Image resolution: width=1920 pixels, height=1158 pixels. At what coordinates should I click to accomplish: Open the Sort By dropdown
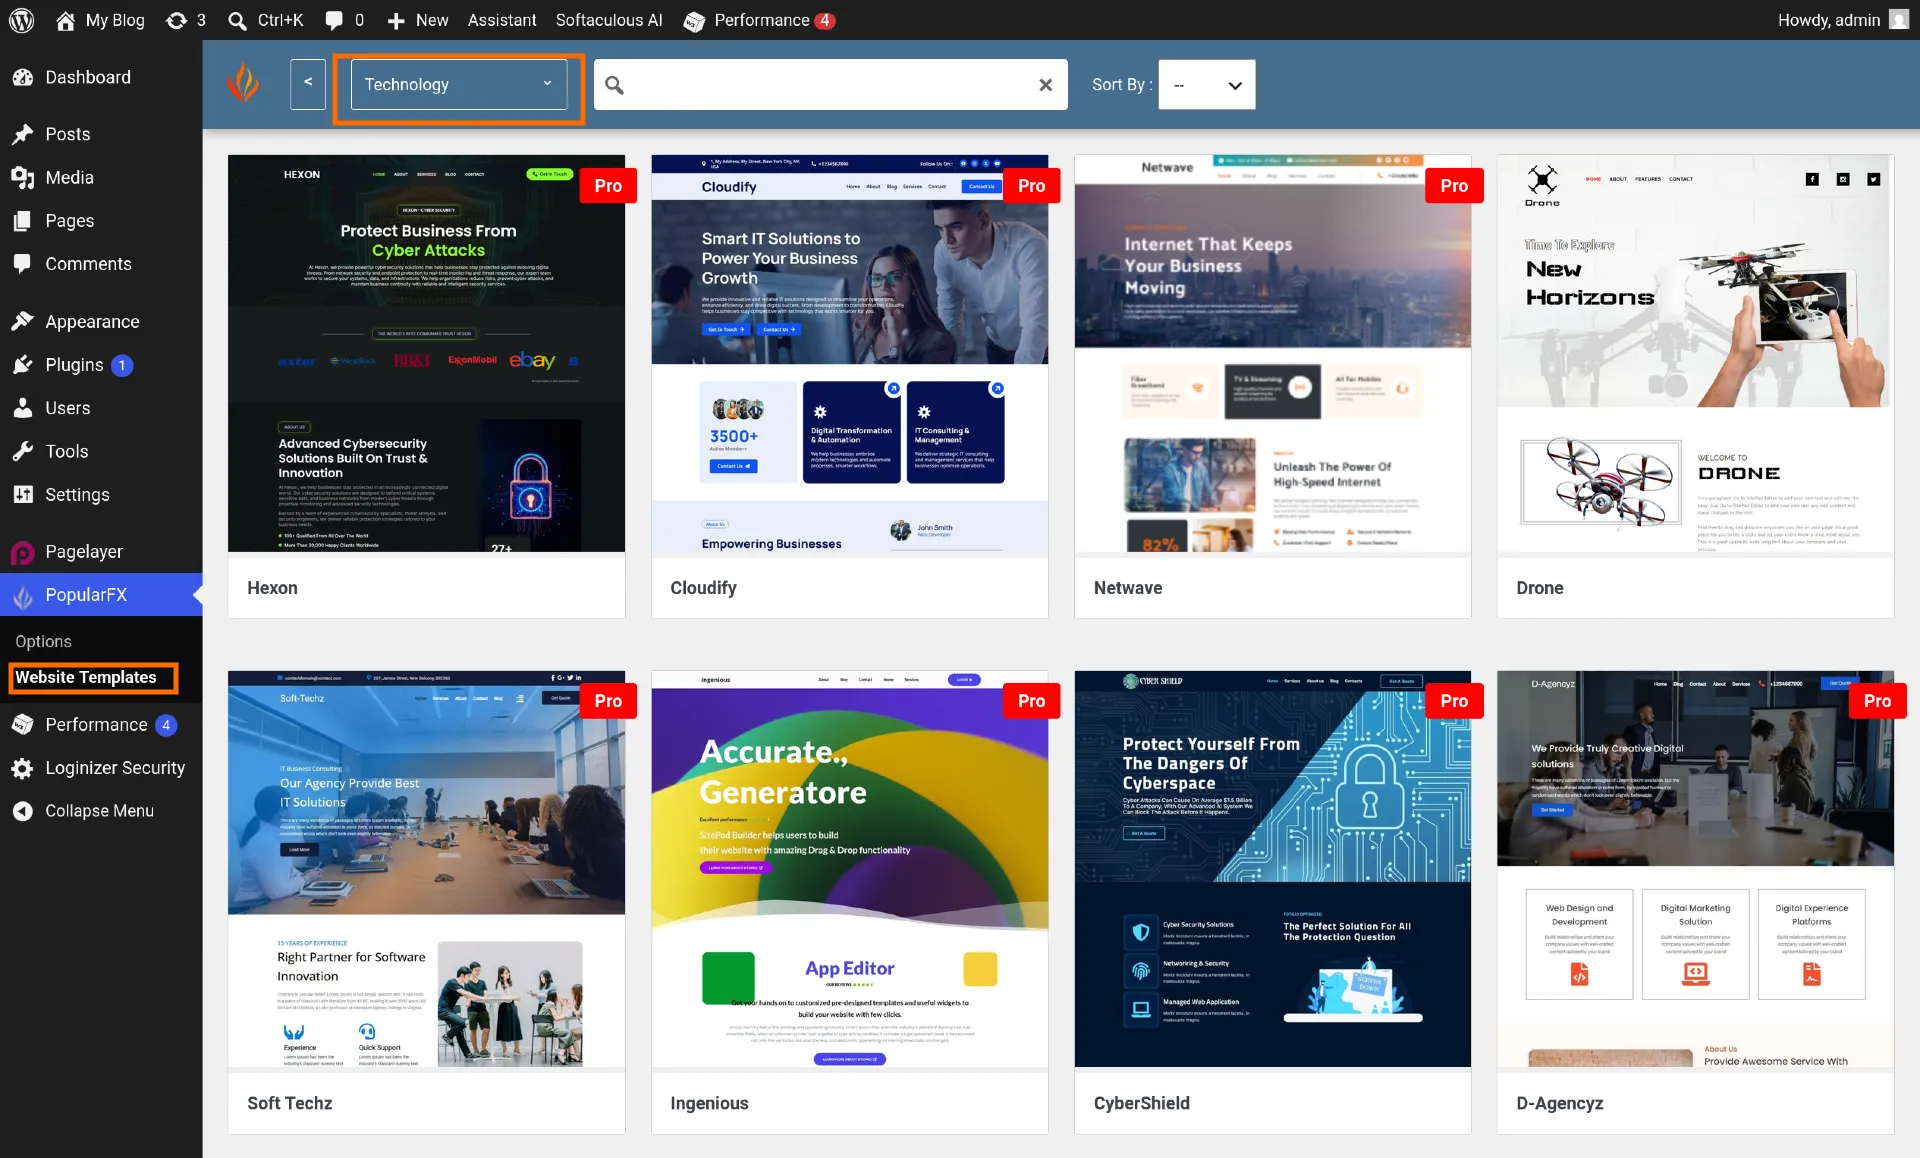(1206, 85)
